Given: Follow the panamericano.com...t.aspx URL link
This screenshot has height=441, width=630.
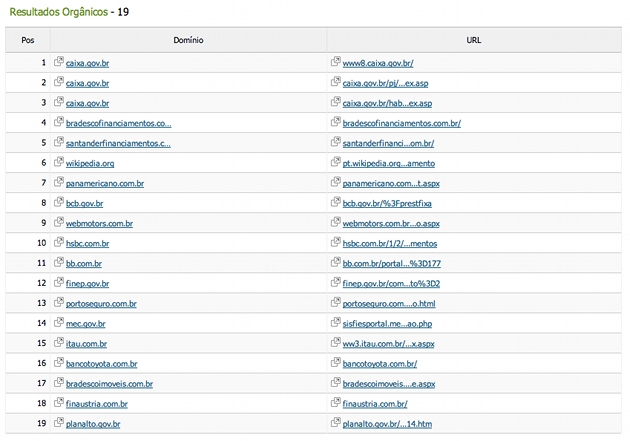Looking at the screenshot, I should [391, 184].
